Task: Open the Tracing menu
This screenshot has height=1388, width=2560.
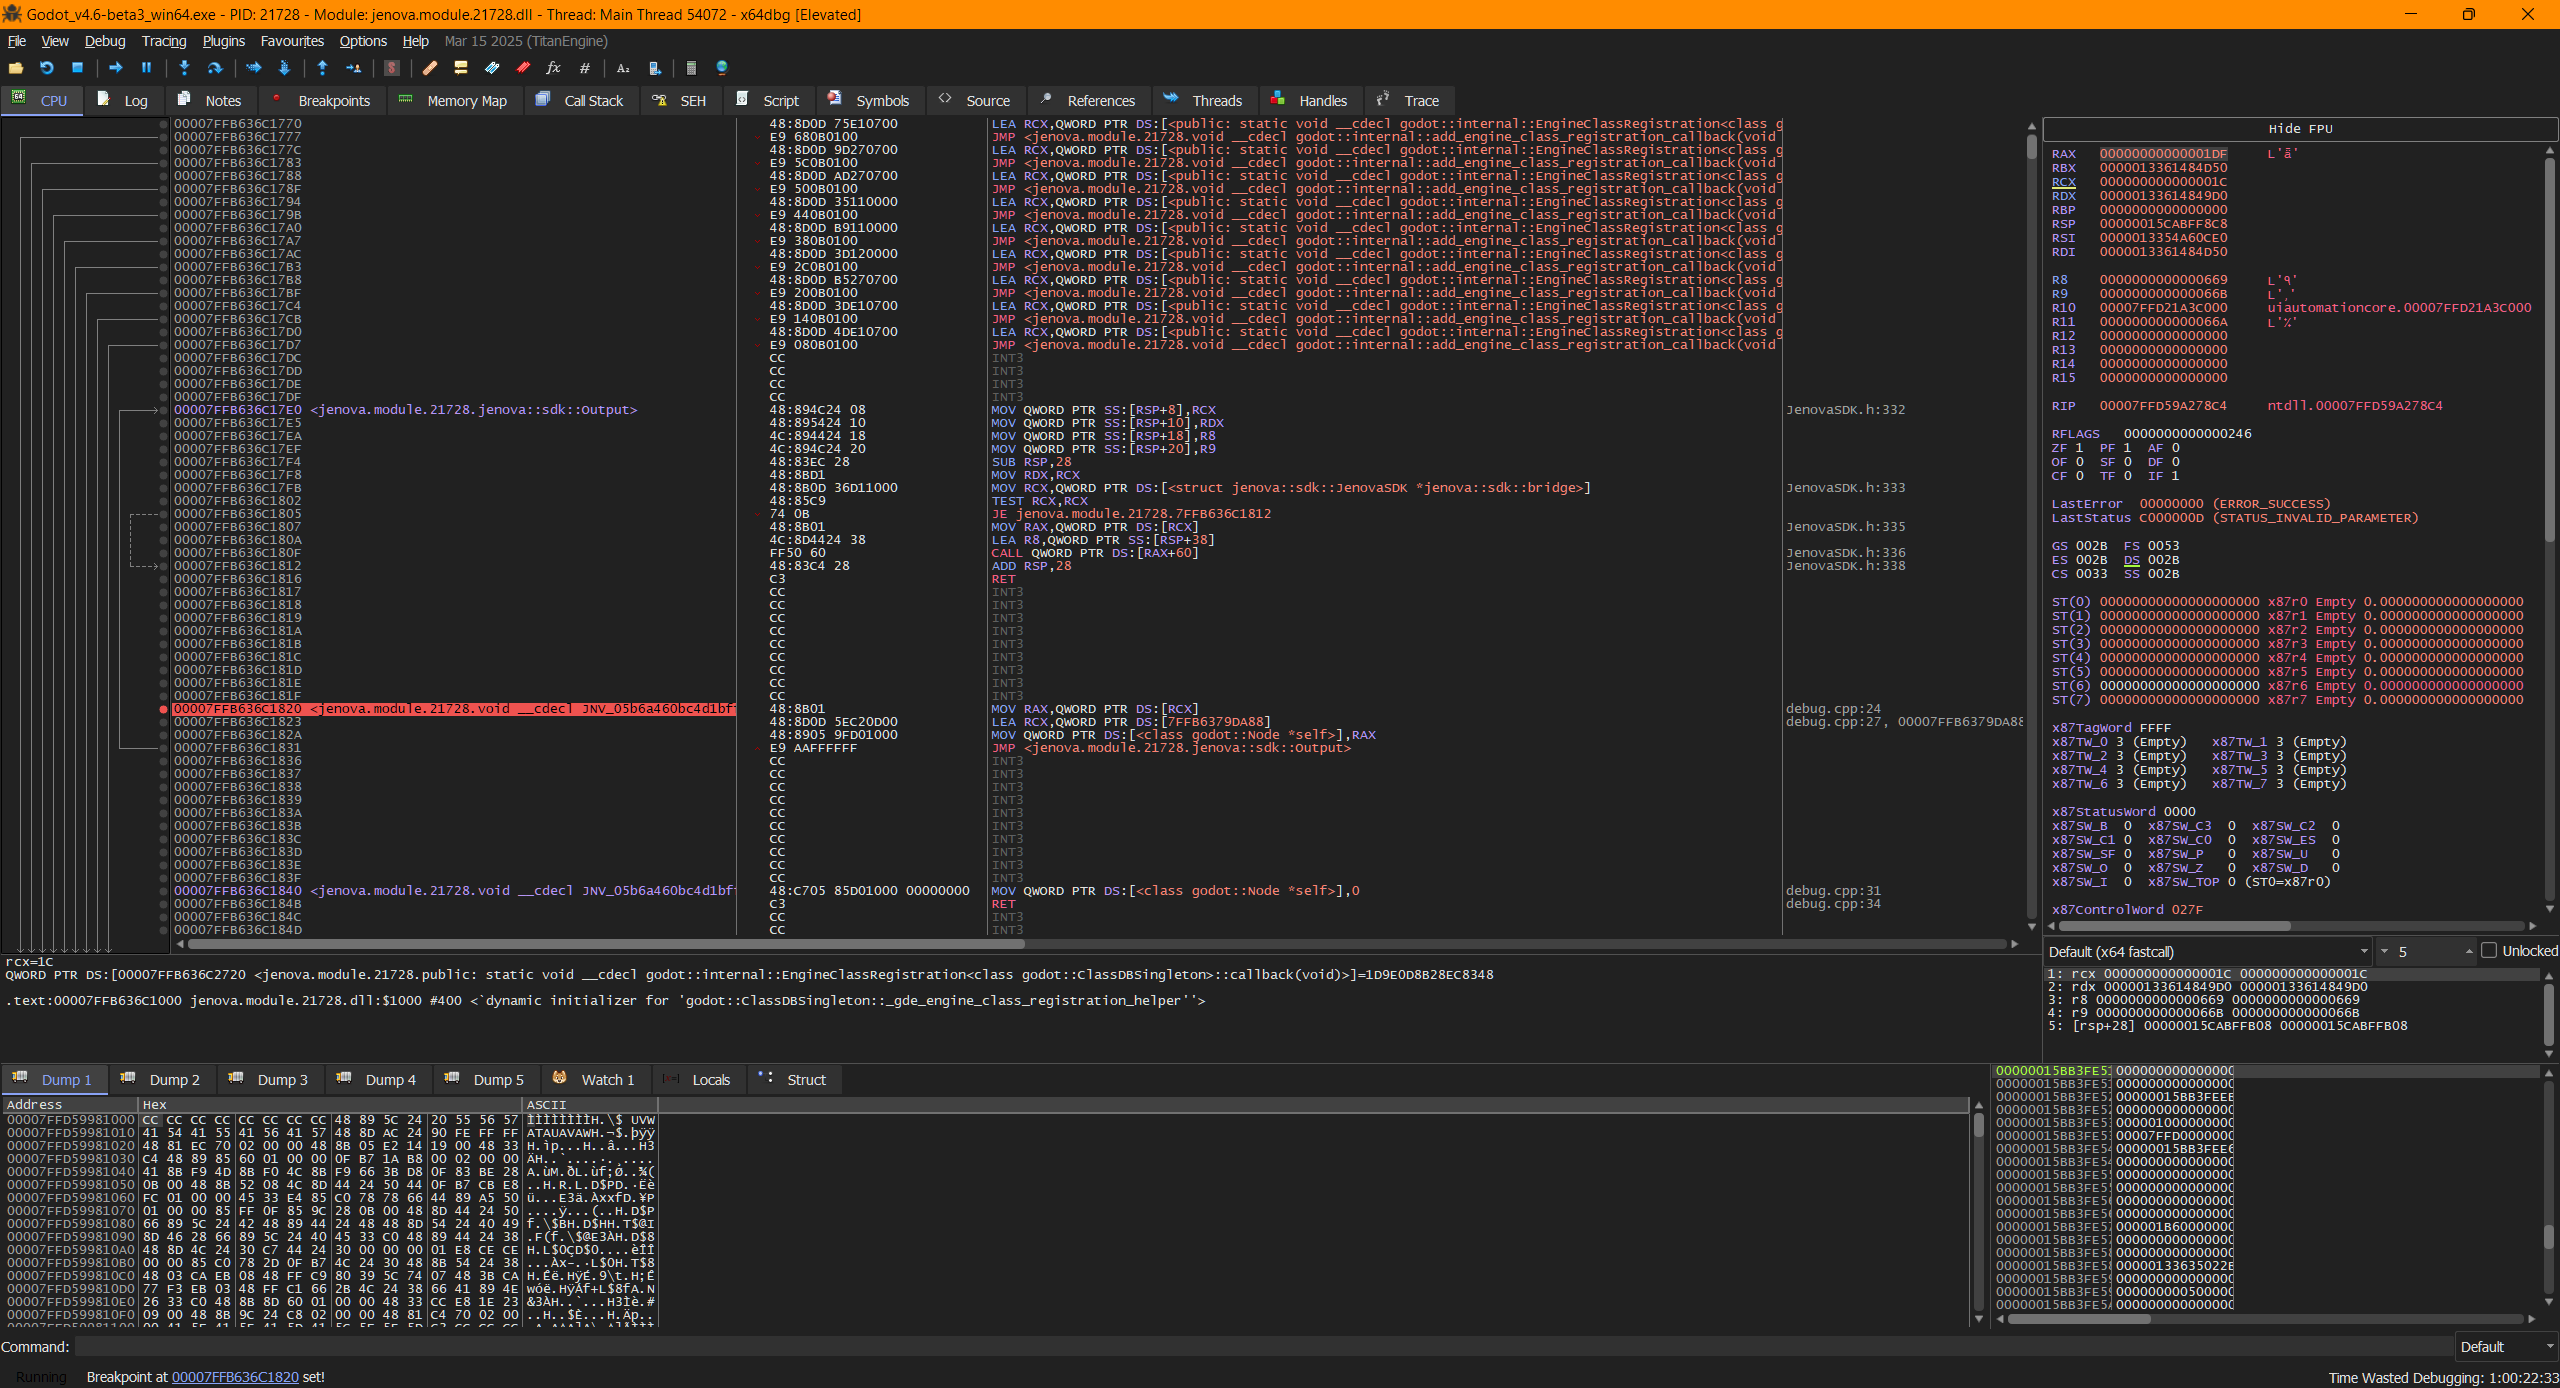Action: [164, 41]
